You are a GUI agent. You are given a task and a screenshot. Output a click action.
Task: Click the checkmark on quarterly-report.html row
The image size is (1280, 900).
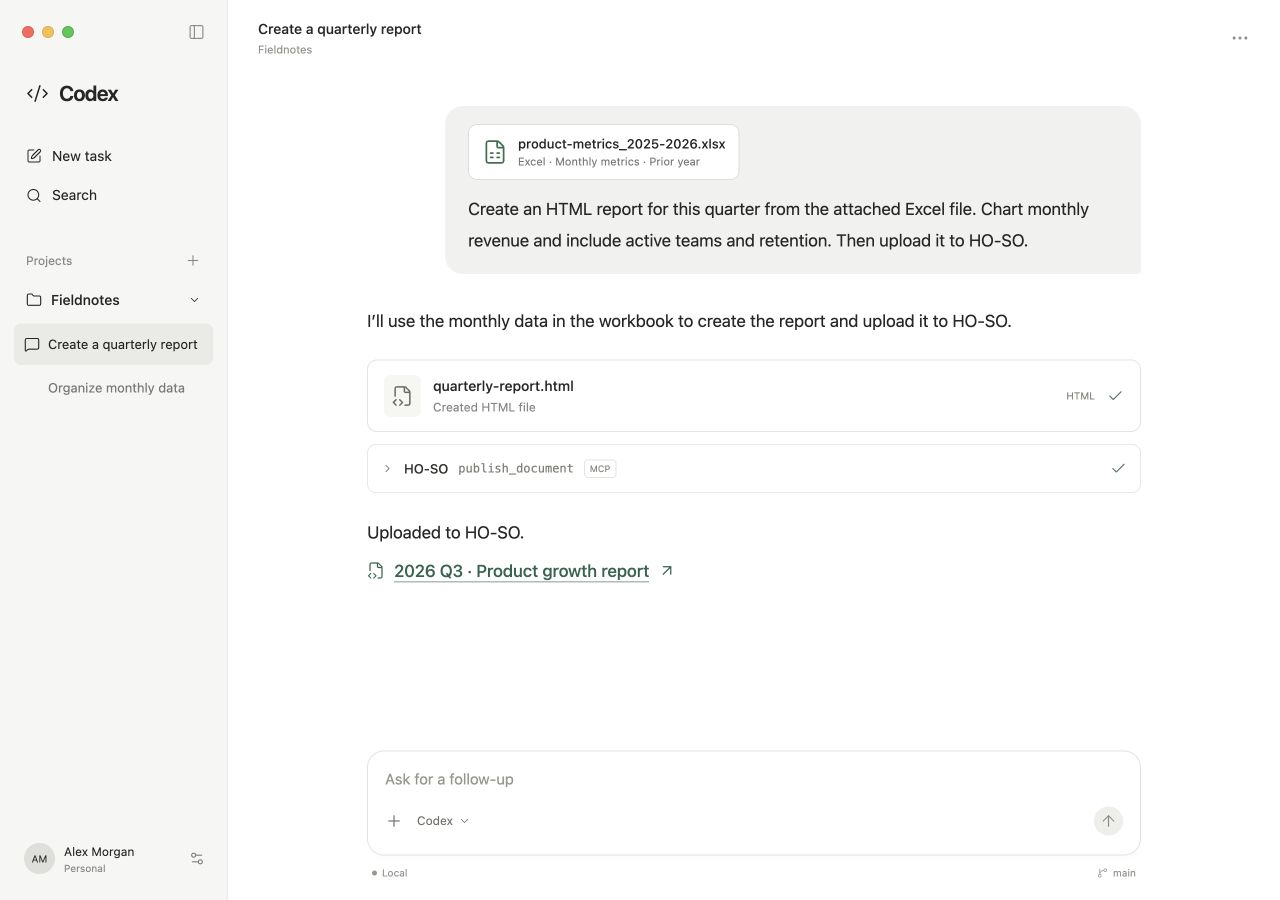(1115, 396)
